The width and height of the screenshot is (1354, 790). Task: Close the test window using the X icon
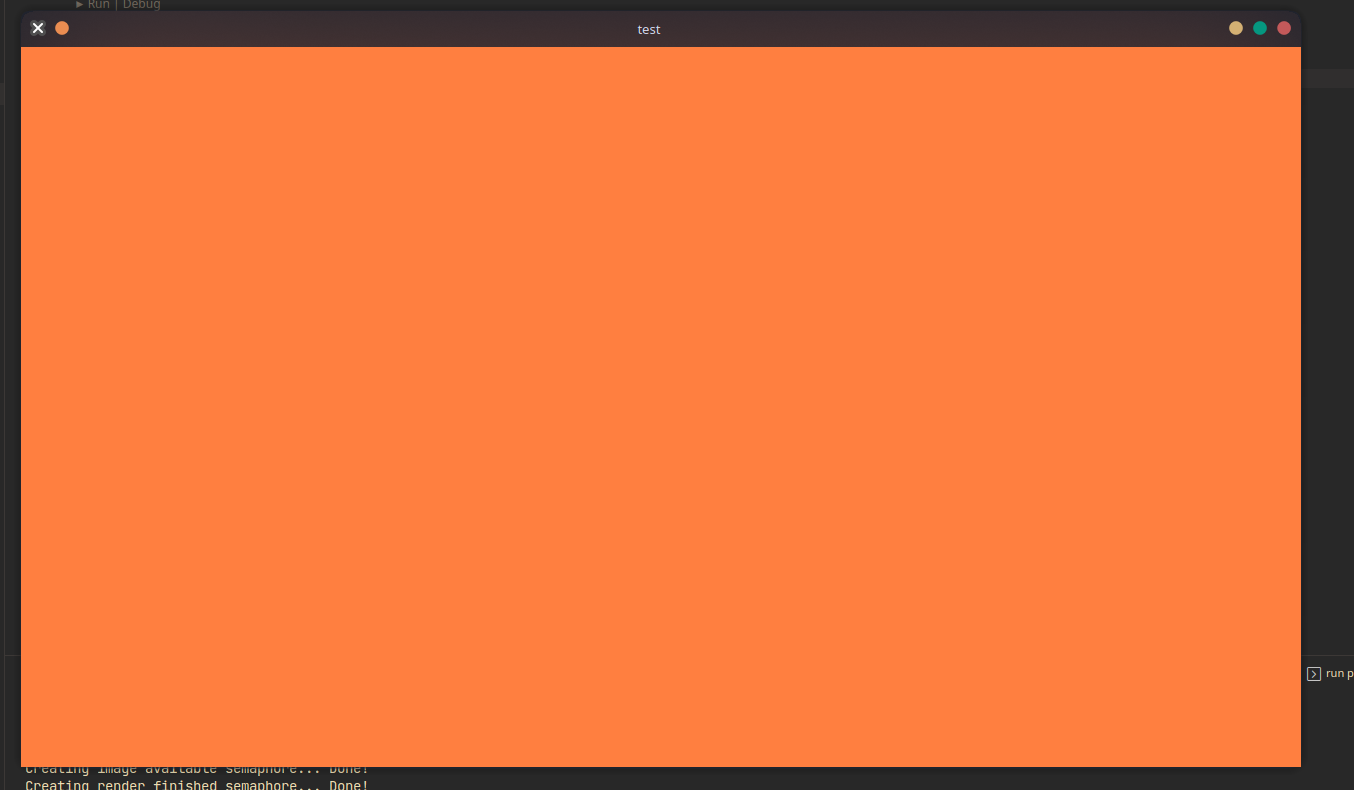click(37, 28)
